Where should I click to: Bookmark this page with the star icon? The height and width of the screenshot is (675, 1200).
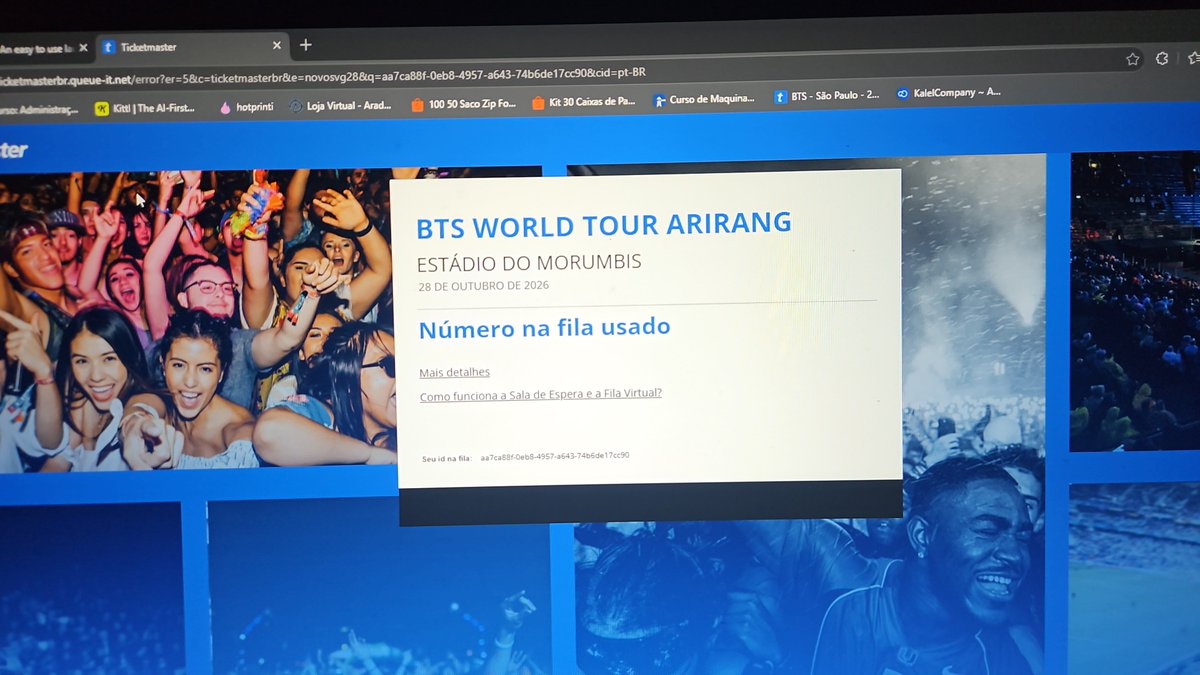click(x=1132, y=59)
